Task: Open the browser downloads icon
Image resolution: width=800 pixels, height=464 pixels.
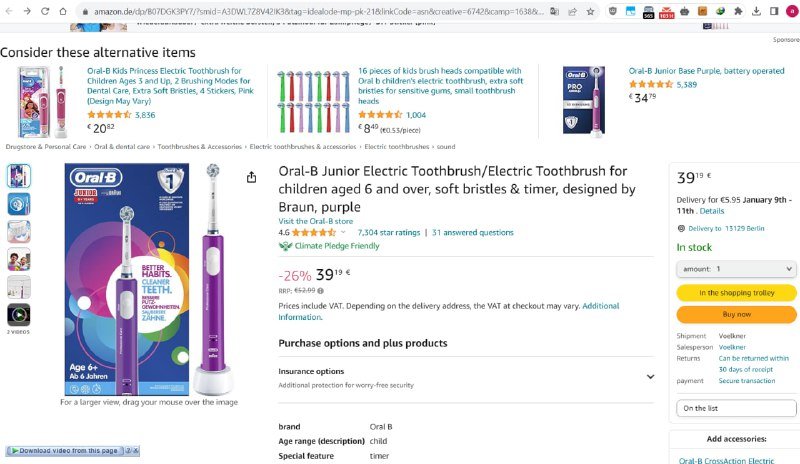Action: click(756, 11)
